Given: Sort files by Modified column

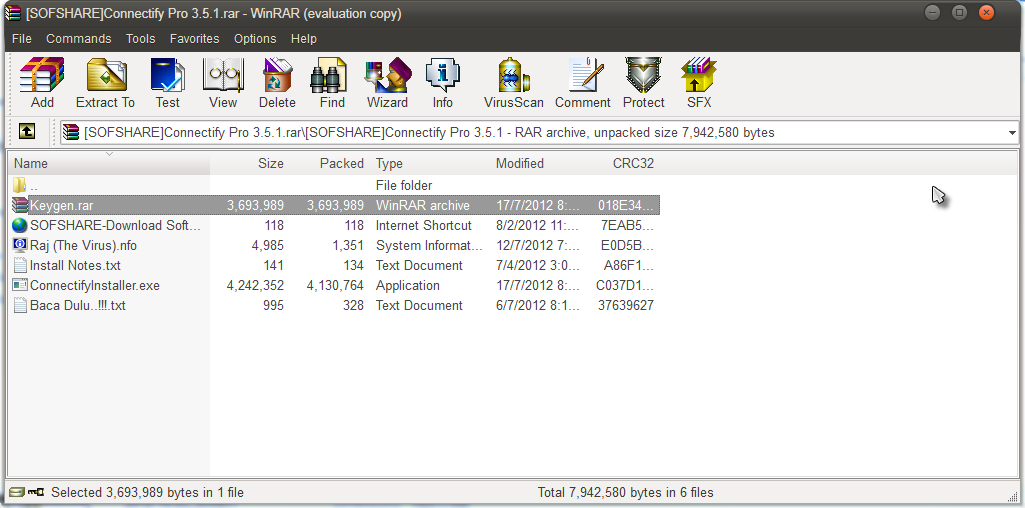Looking at the screenshot, I should click(536, 163).
